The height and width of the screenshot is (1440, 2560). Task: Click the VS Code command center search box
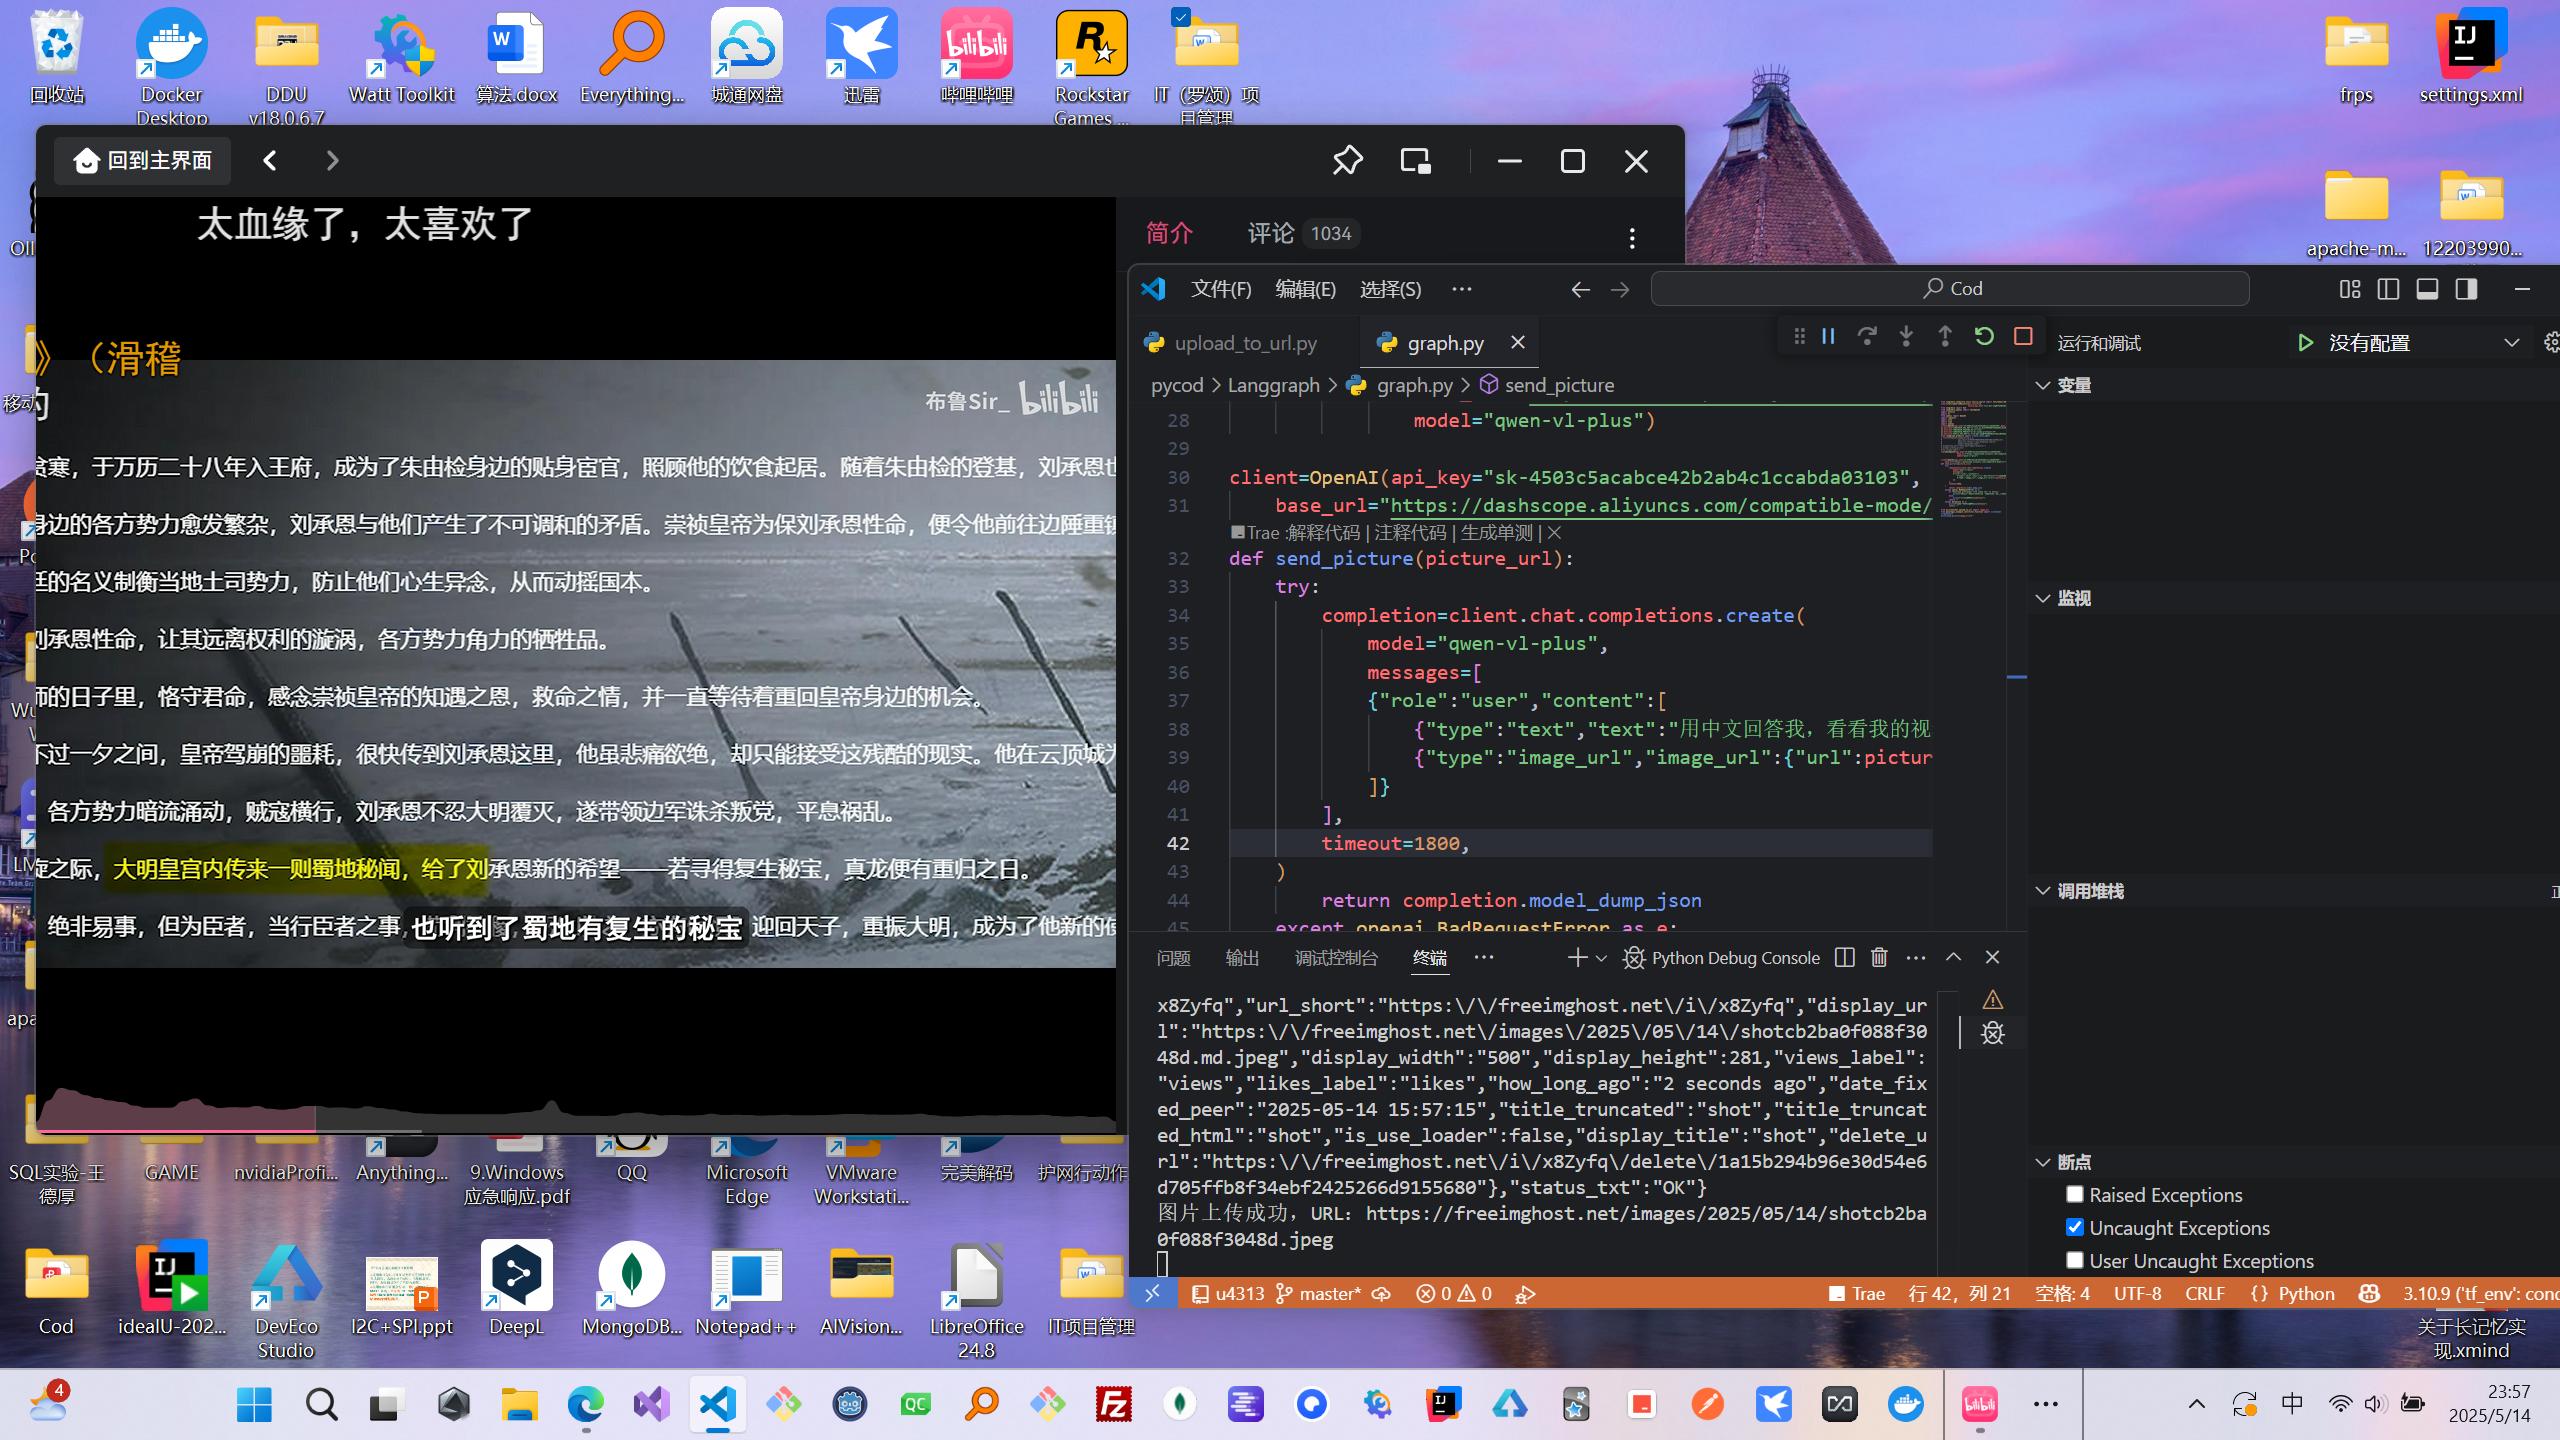pyautogui.click(x=1950, y=289)
